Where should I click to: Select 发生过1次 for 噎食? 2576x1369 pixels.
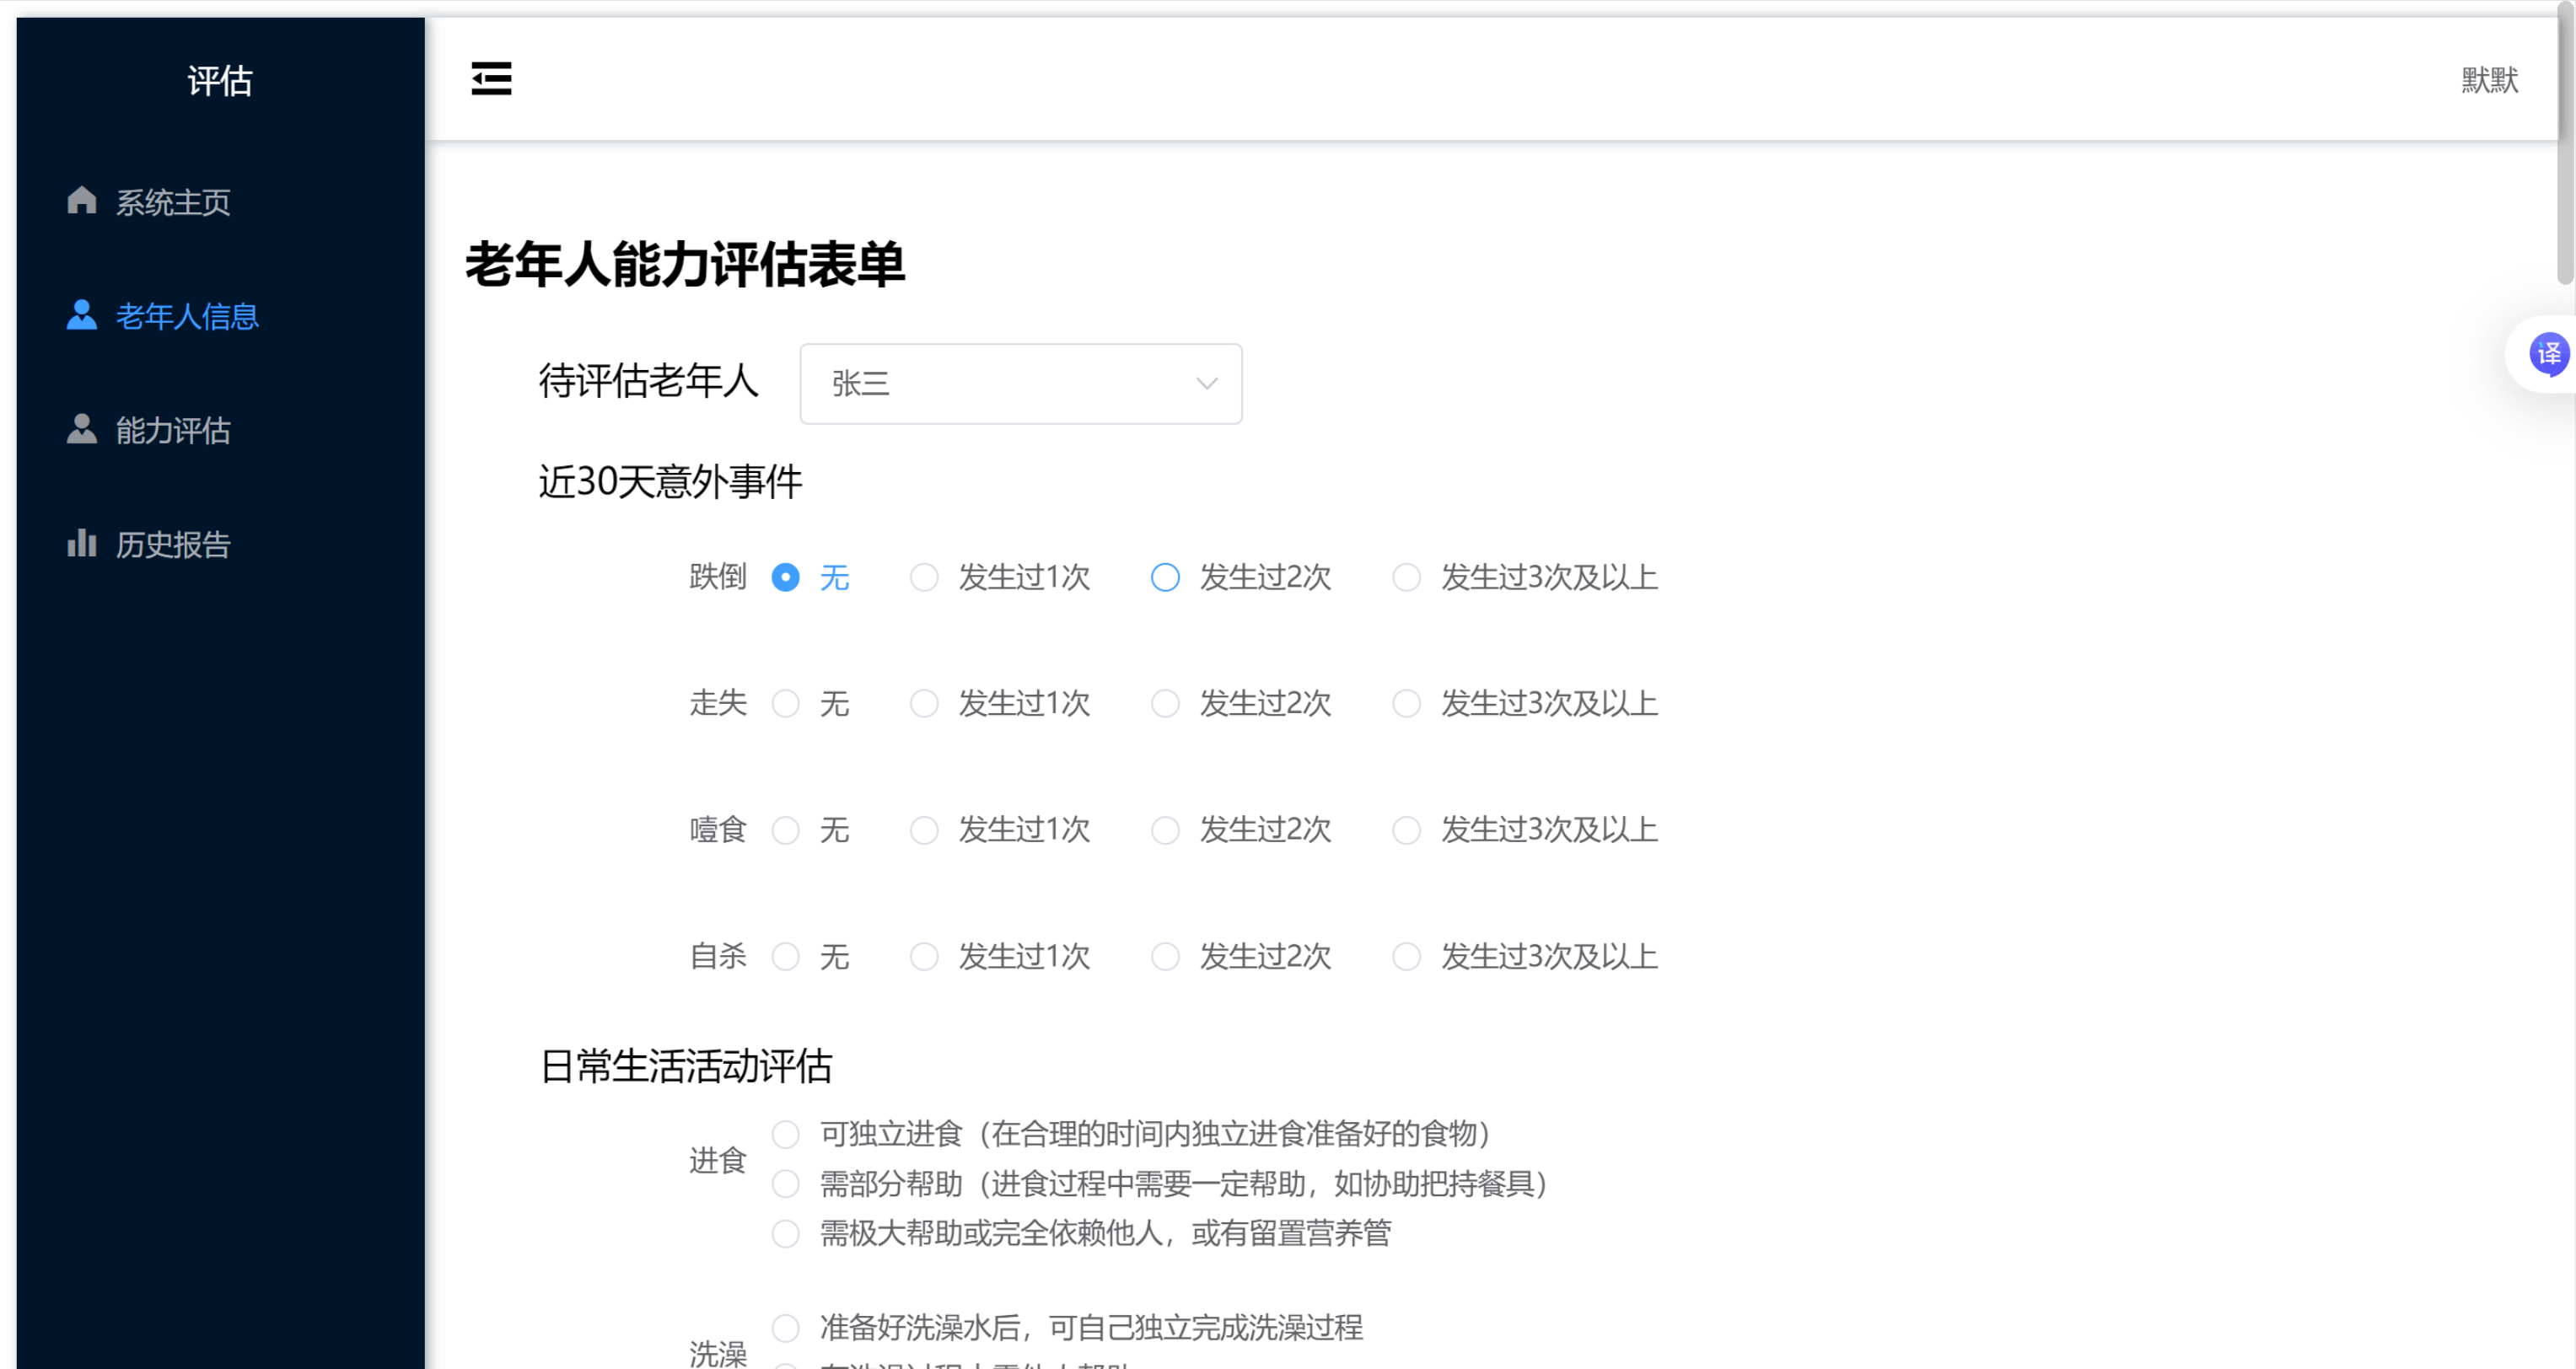(x=924, y=830)
